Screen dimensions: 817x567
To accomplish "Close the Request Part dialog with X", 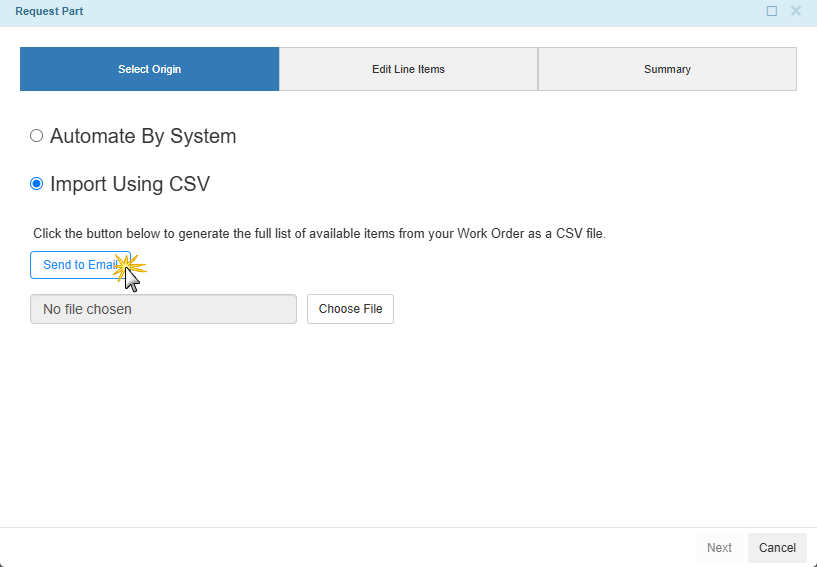I will click(x=796, y=11).
